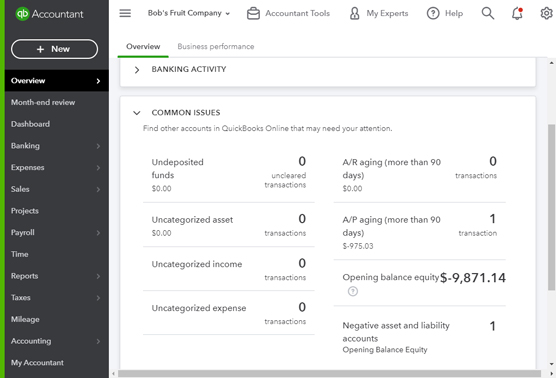Image resolution: width=556 pixels, height=378 pixels.
Task: Open A/P aging (more than 90 days)
Action: click(x=419, y=231)
